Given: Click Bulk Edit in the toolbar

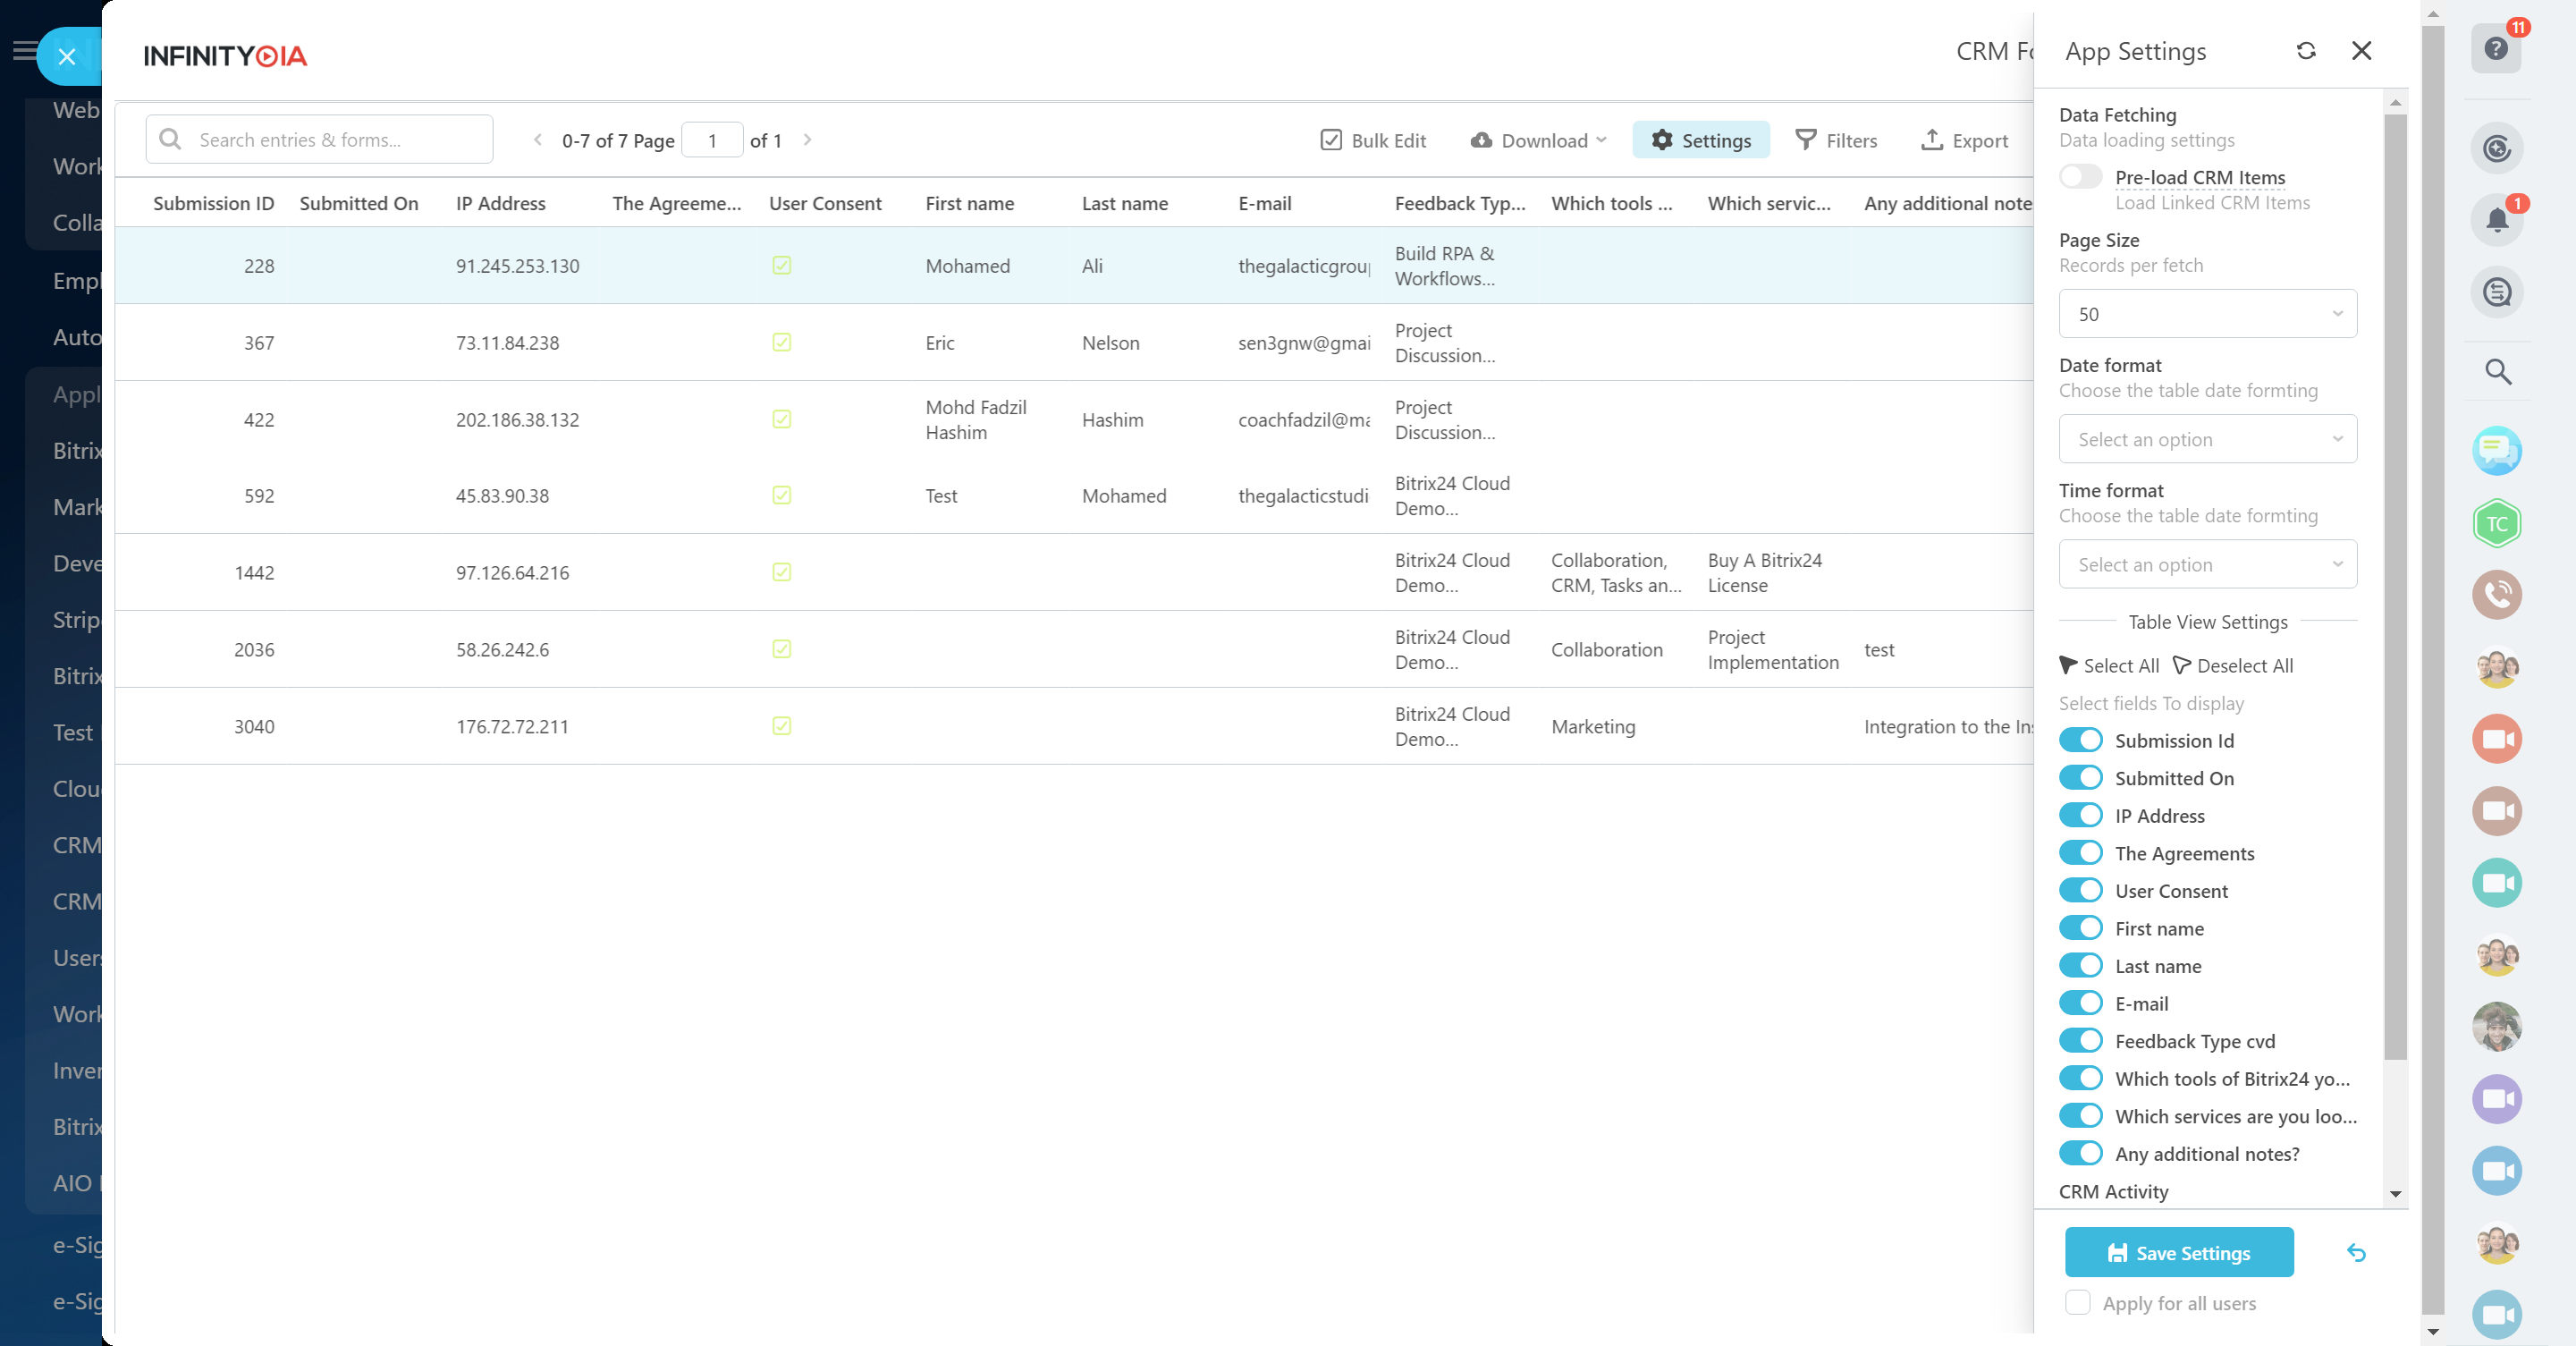Looking at the screenshot, I should [1373, 140].
